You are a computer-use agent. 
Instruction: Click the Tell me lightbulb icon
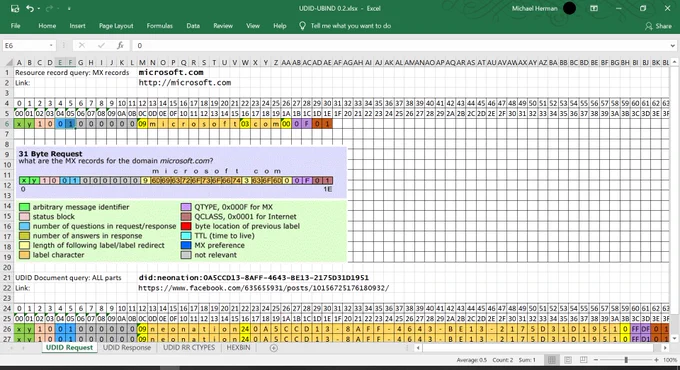[x=302, y=26]
